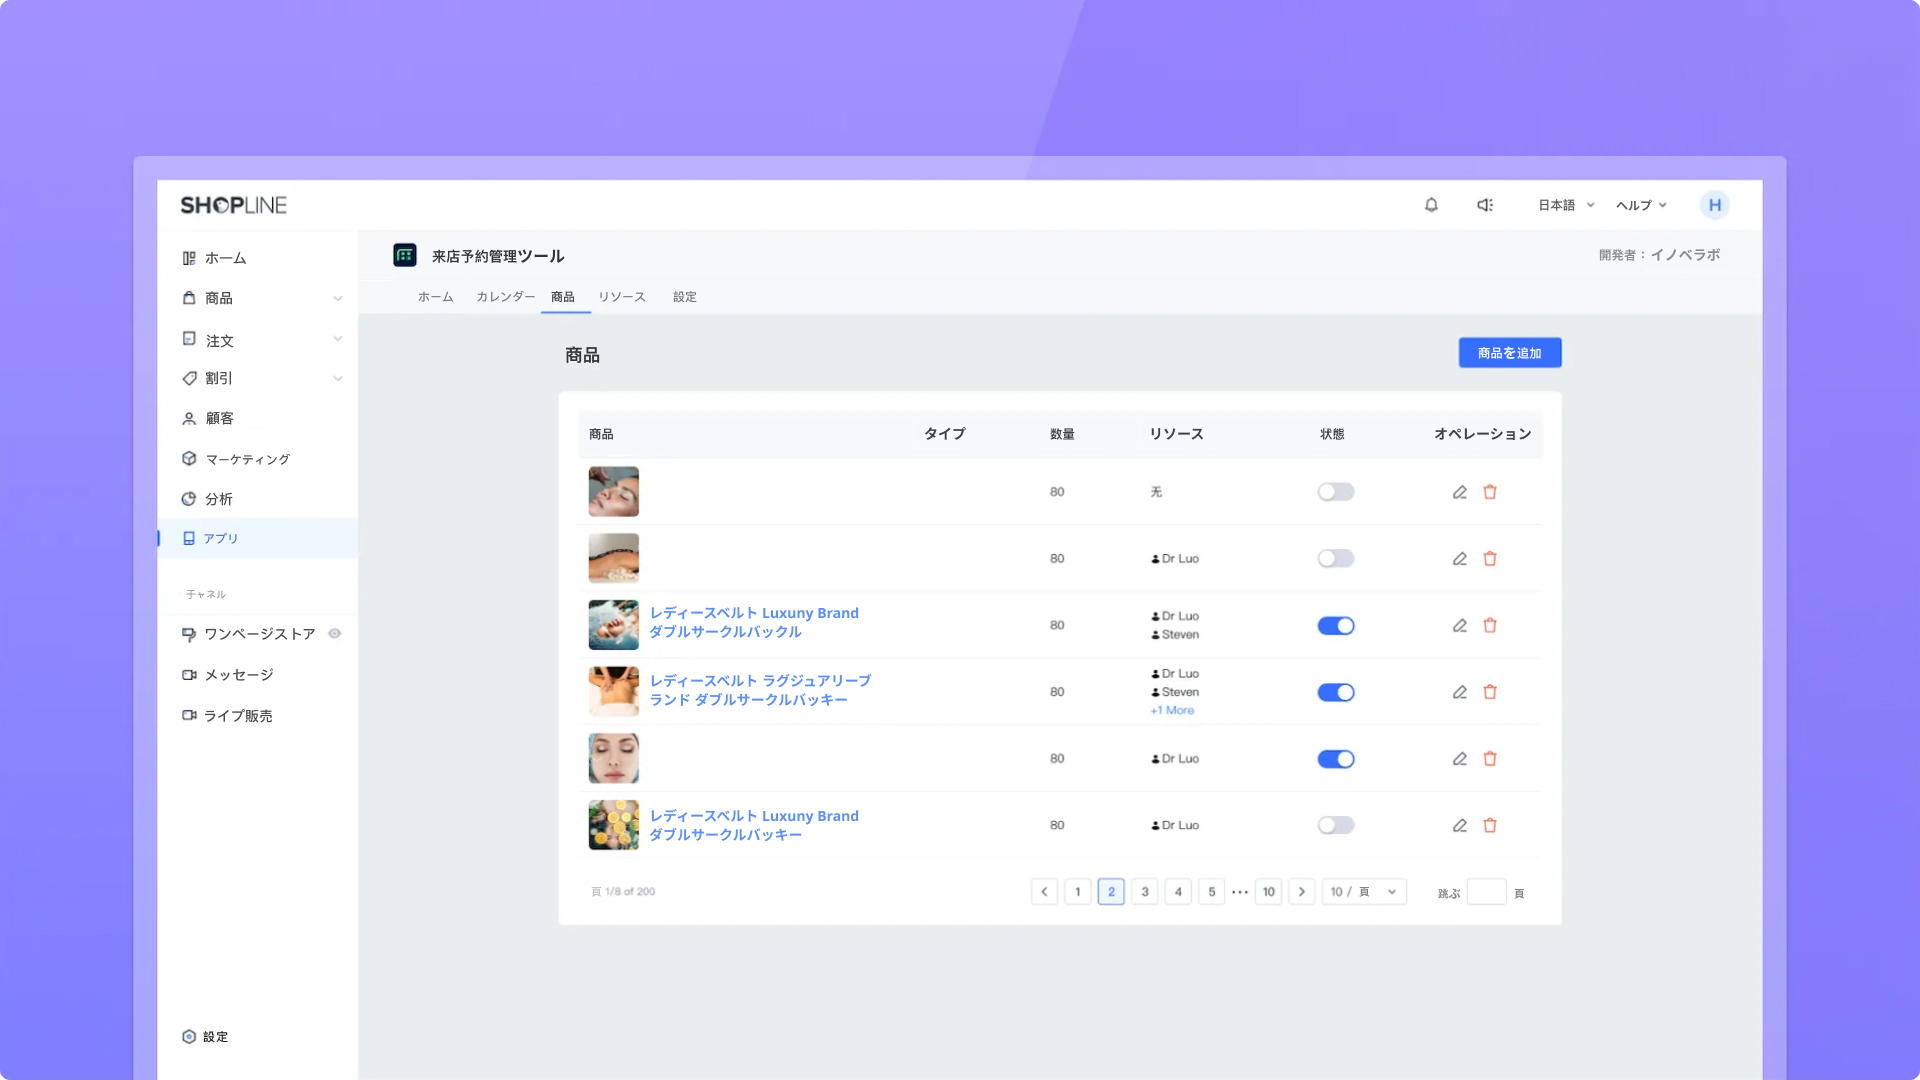This screenshot has width=1920, height=1080.
Task: Expand the 商品 sidebar menu chevron
Action: pyautogui.click(x=338, y=298)
